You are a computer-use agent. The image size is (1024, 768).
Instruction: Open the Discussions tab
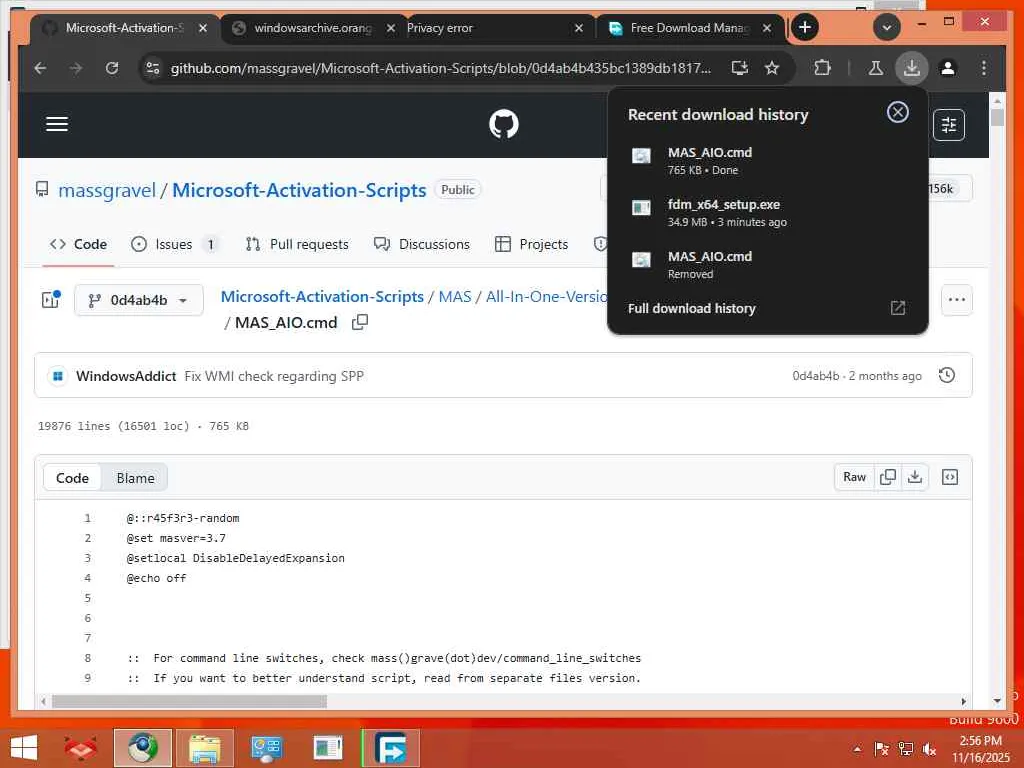(422, 244)
